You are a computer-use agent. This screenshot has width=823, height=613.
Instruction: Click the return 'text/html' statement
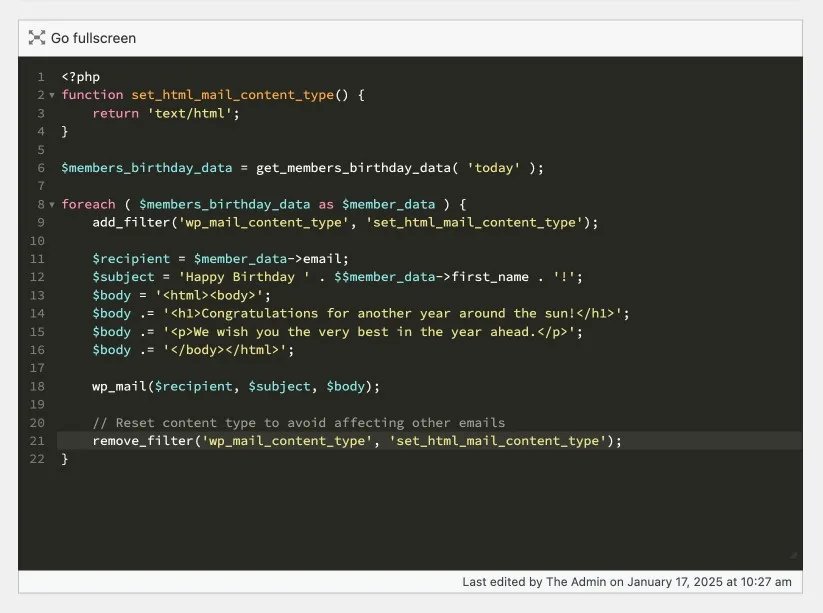point(166,113)
